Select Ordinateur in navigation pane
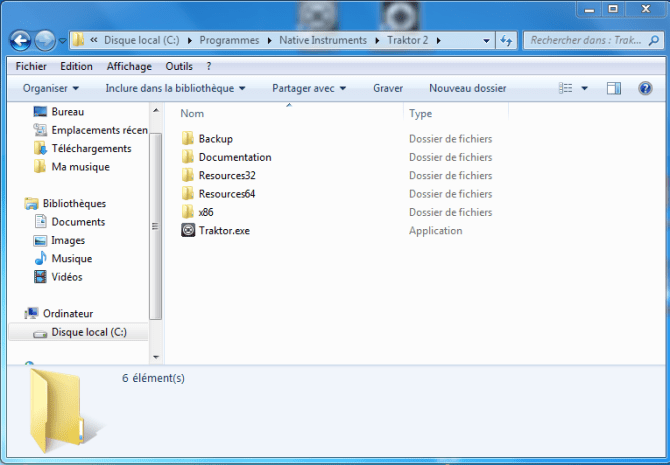The width and height of the screenshot is (670, 465). pyautogui.click(x=68, y=314)
